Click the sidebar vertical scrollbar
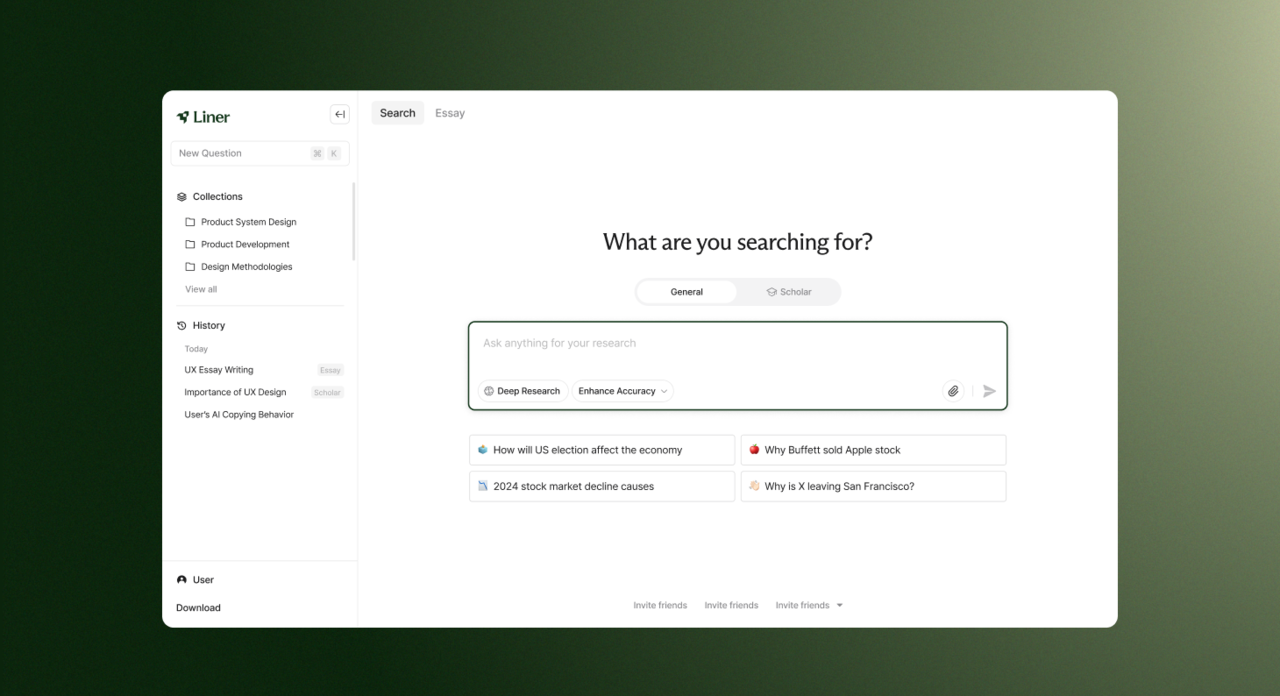This screenshot has height=696, width=1280. point(354,222)
